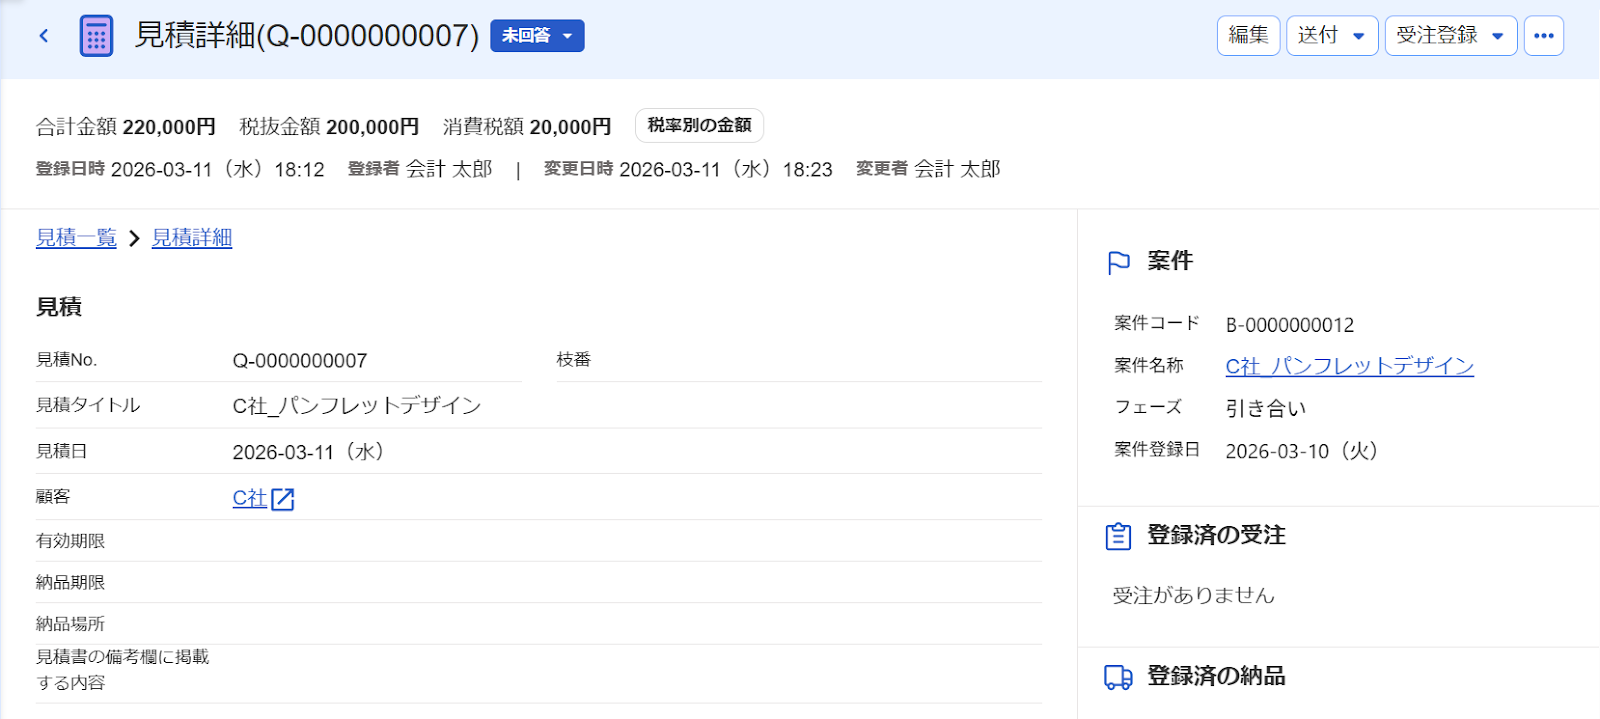Screen dimensions: 1600x719
Task: Select estimate number Q-0000000007 value
Action: click(x=300, y=361)
